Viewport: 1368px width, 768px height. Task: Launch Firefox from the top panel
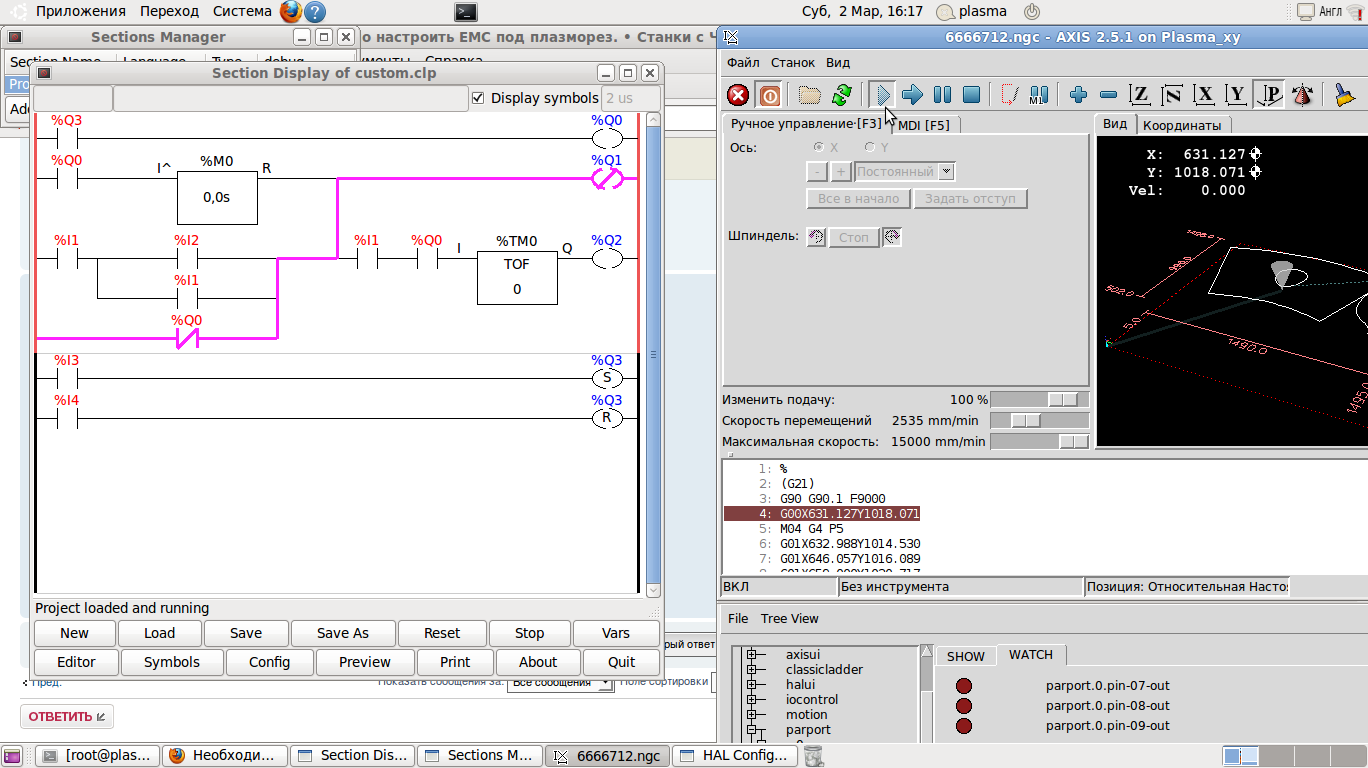click(x=290, y=12)
